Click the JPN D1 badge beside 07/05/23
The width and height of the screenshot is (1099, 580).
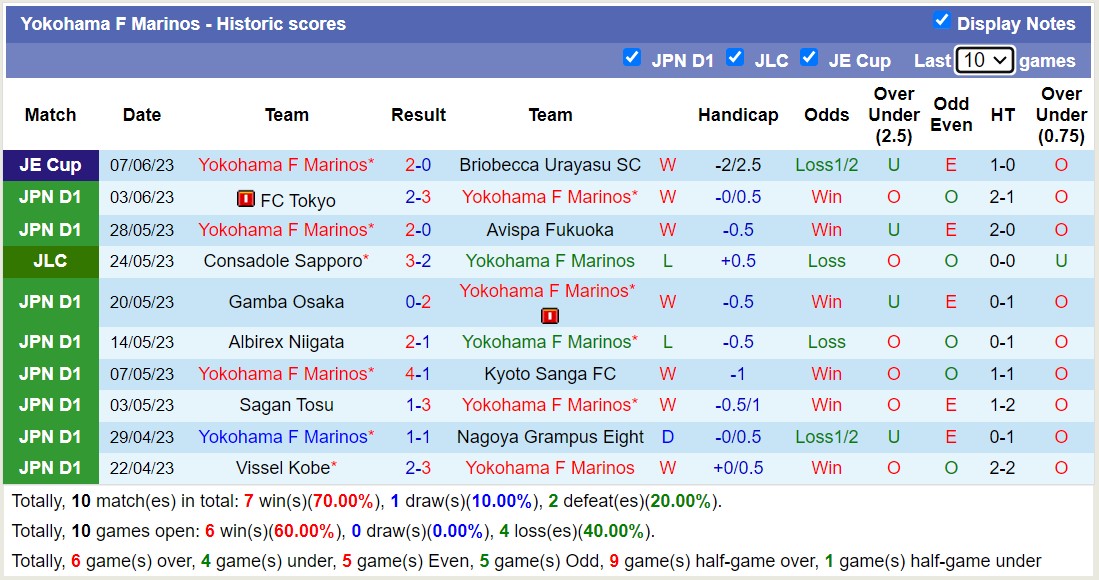[x=50, y=373]
